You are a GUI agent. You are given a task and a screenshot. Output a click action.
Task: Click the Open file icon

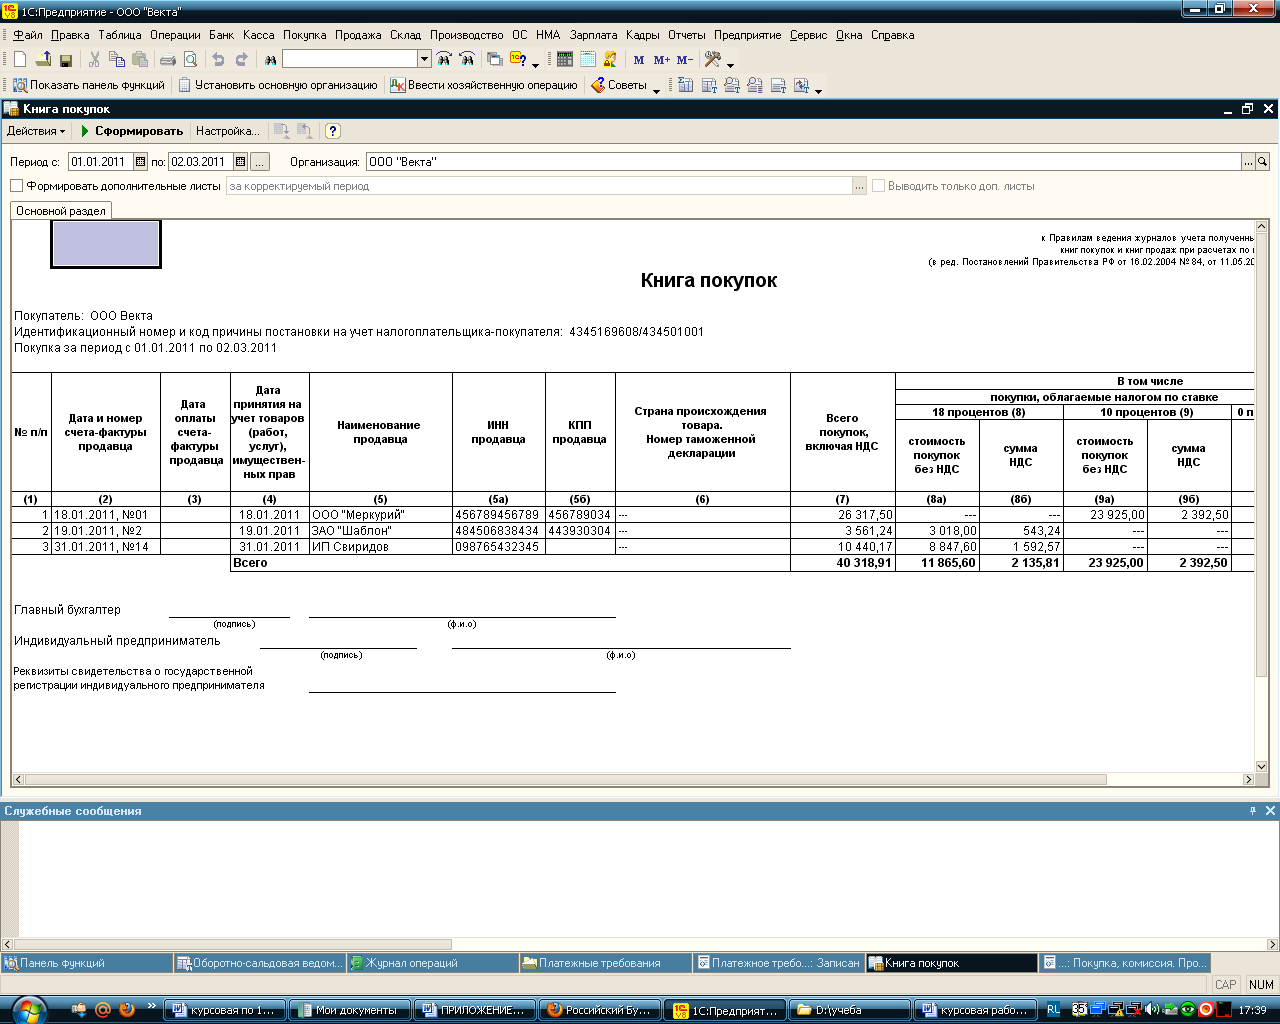pyautogui.click(x=43, y=60)
